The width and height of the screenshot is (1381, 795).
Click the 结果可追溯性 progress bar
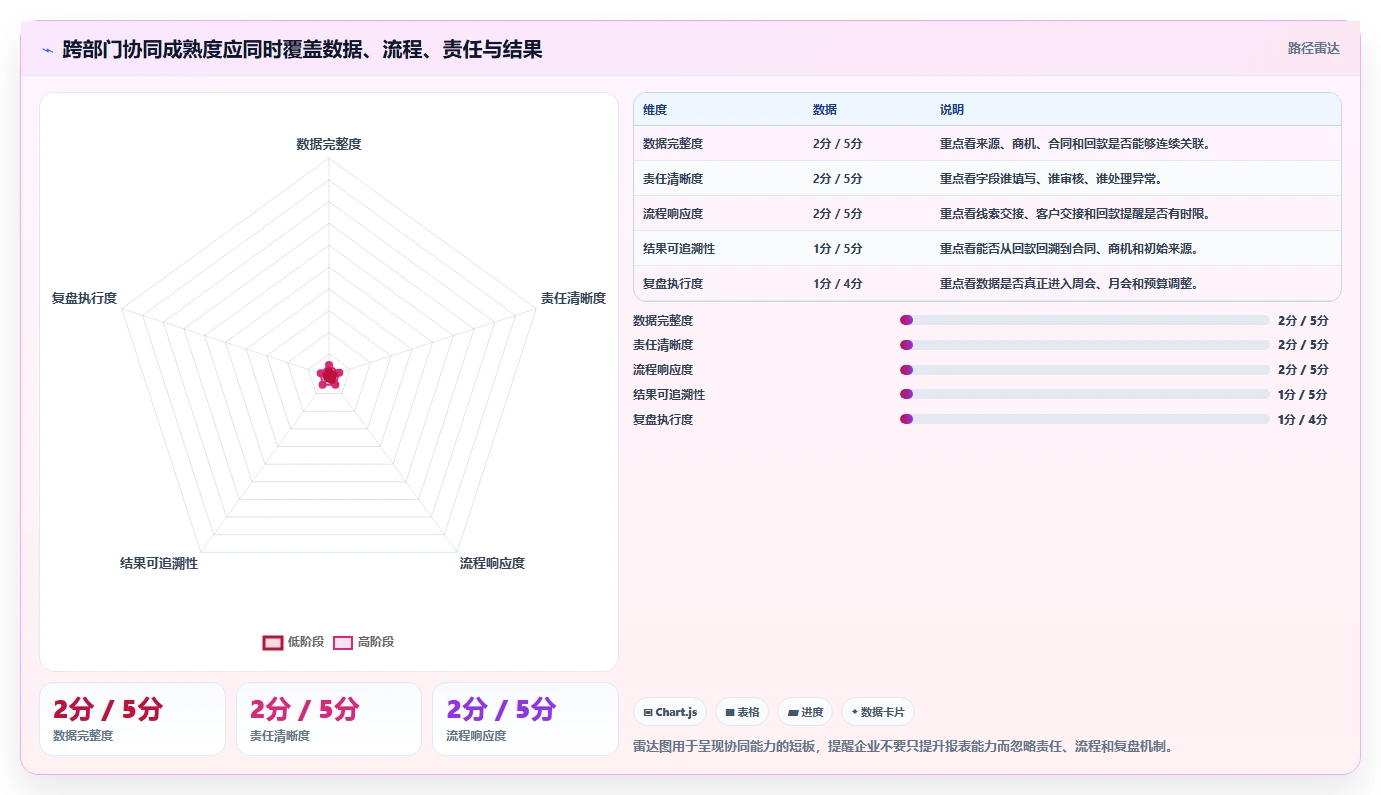pyautogui.click(x=1085, y=394)
